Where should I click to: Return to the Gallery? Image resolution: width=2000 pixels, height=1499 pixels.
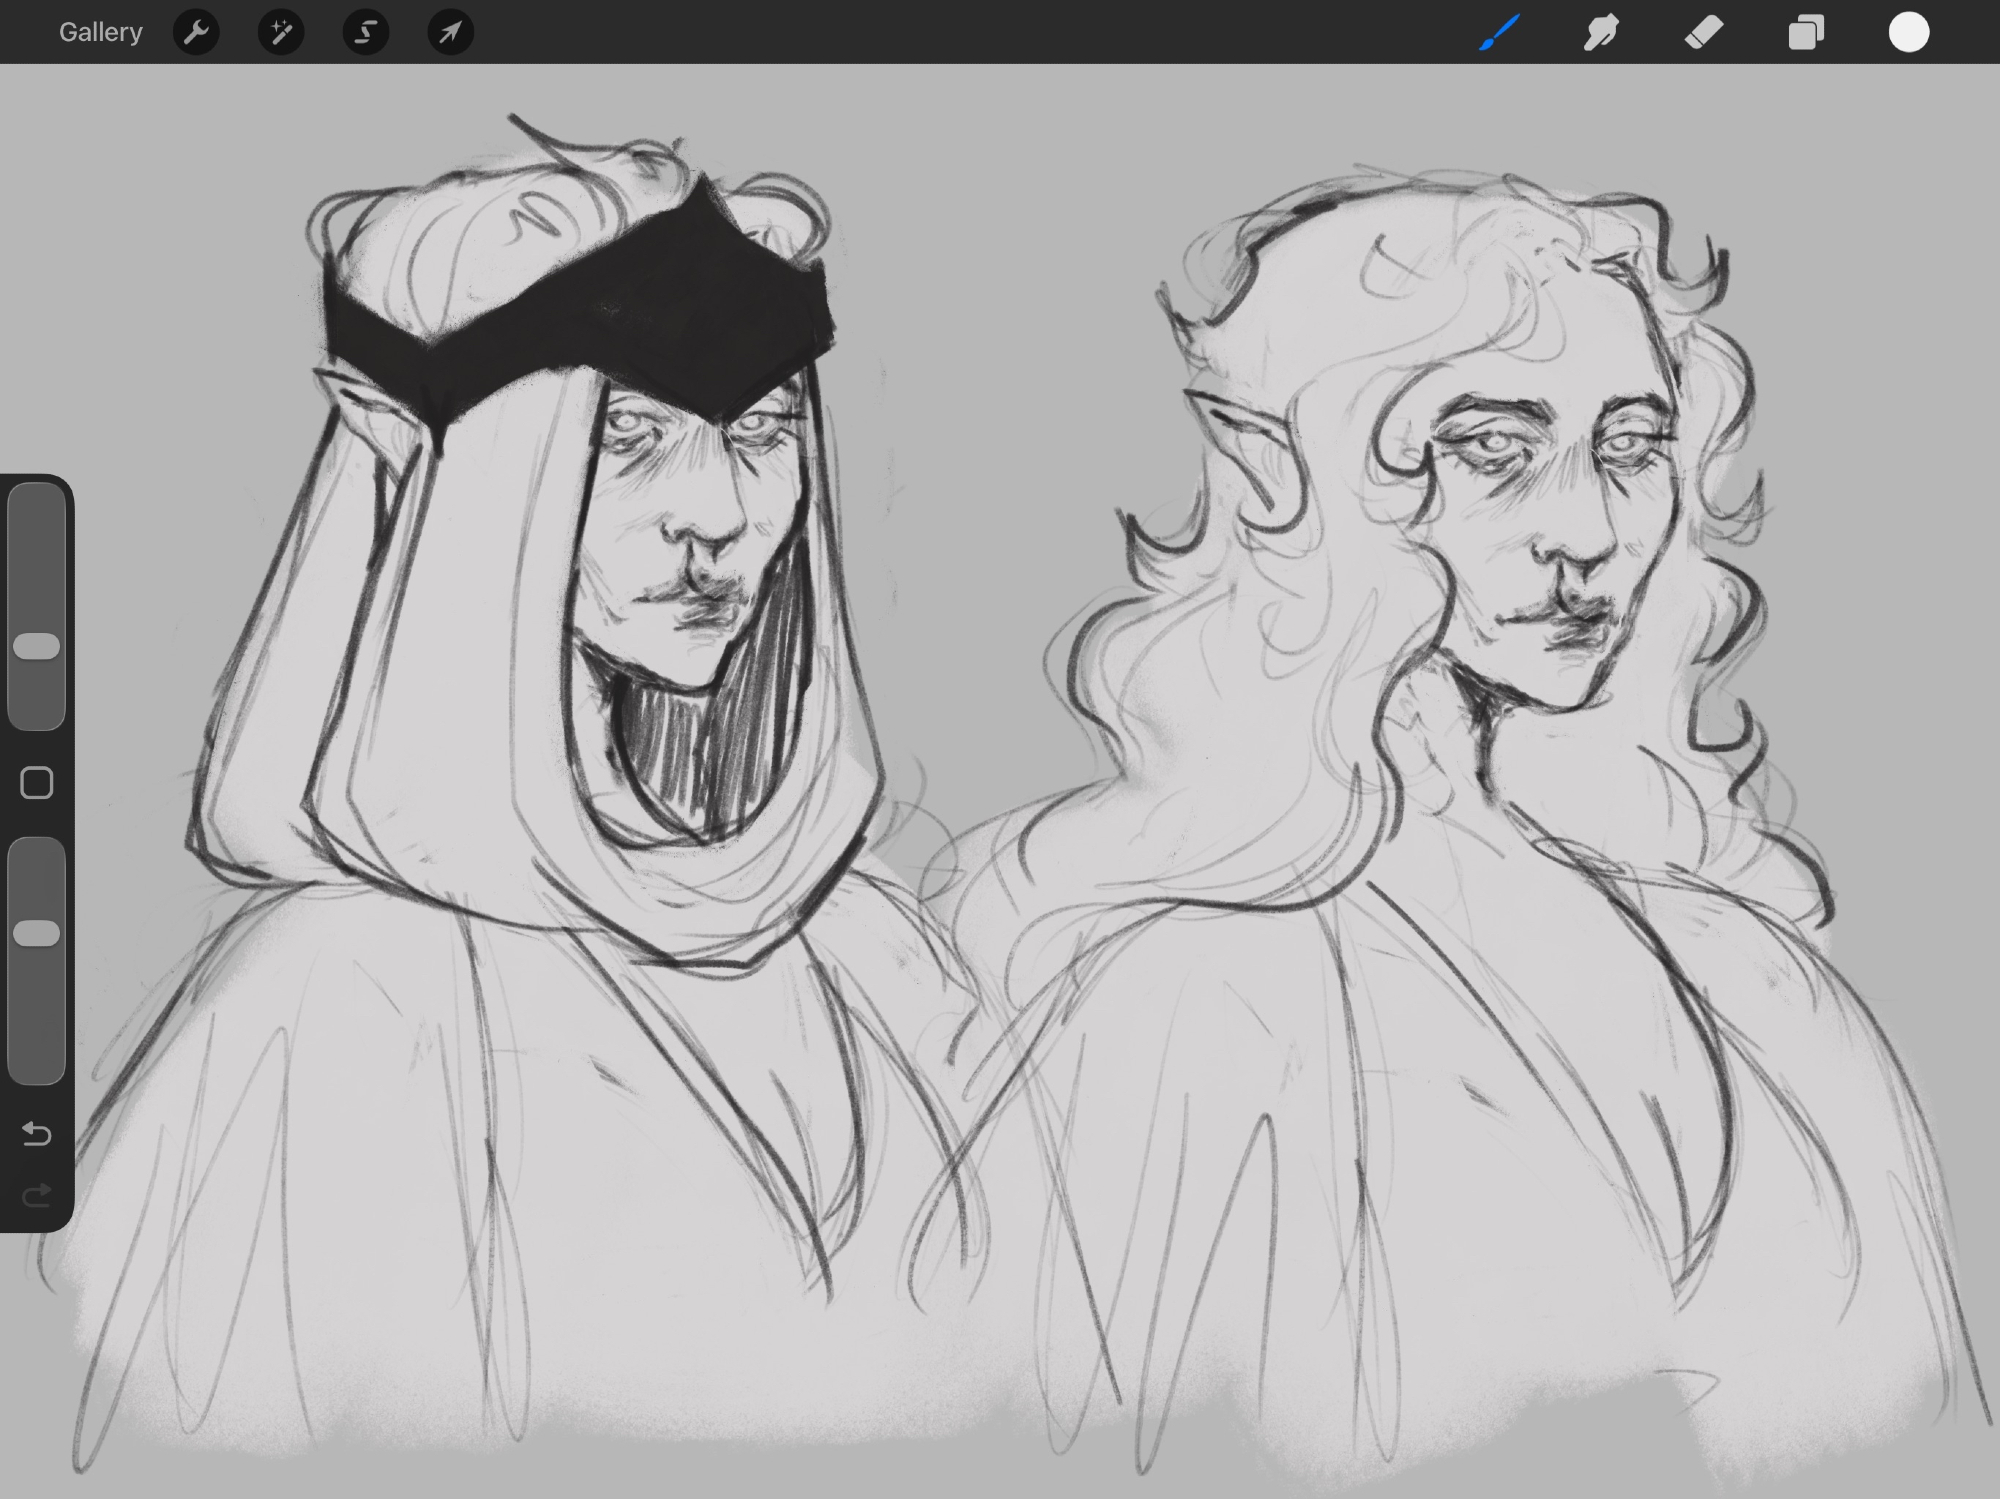click(100, 33)
